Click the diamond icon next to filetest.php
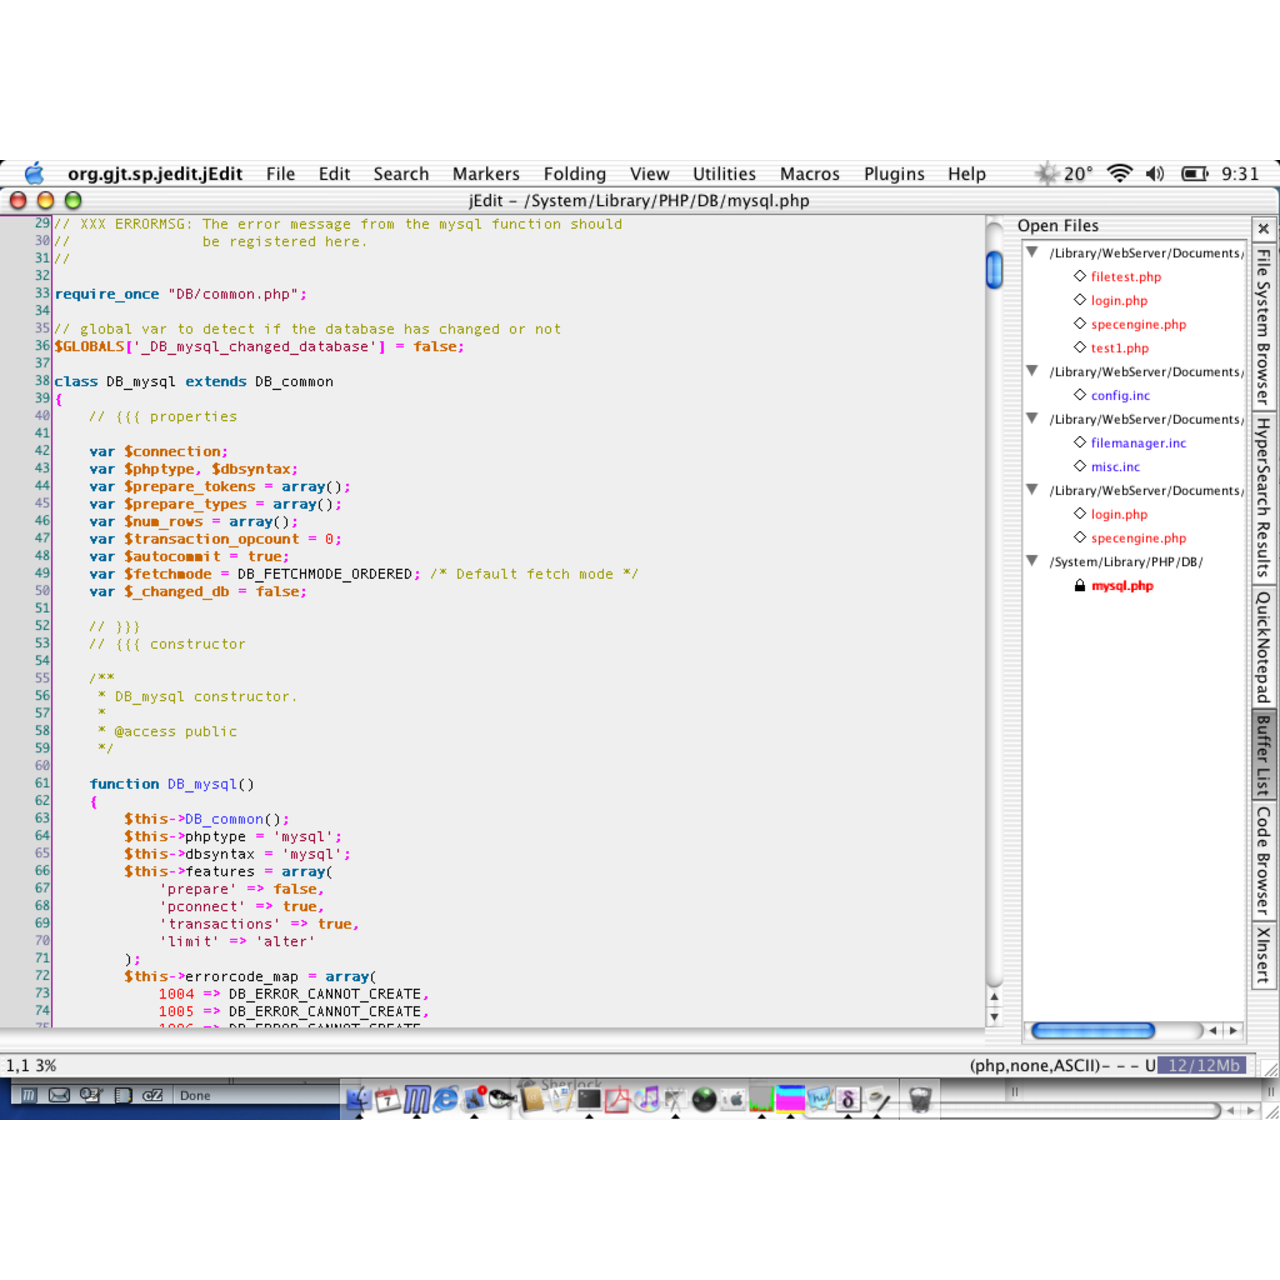 pos(1080,276)
